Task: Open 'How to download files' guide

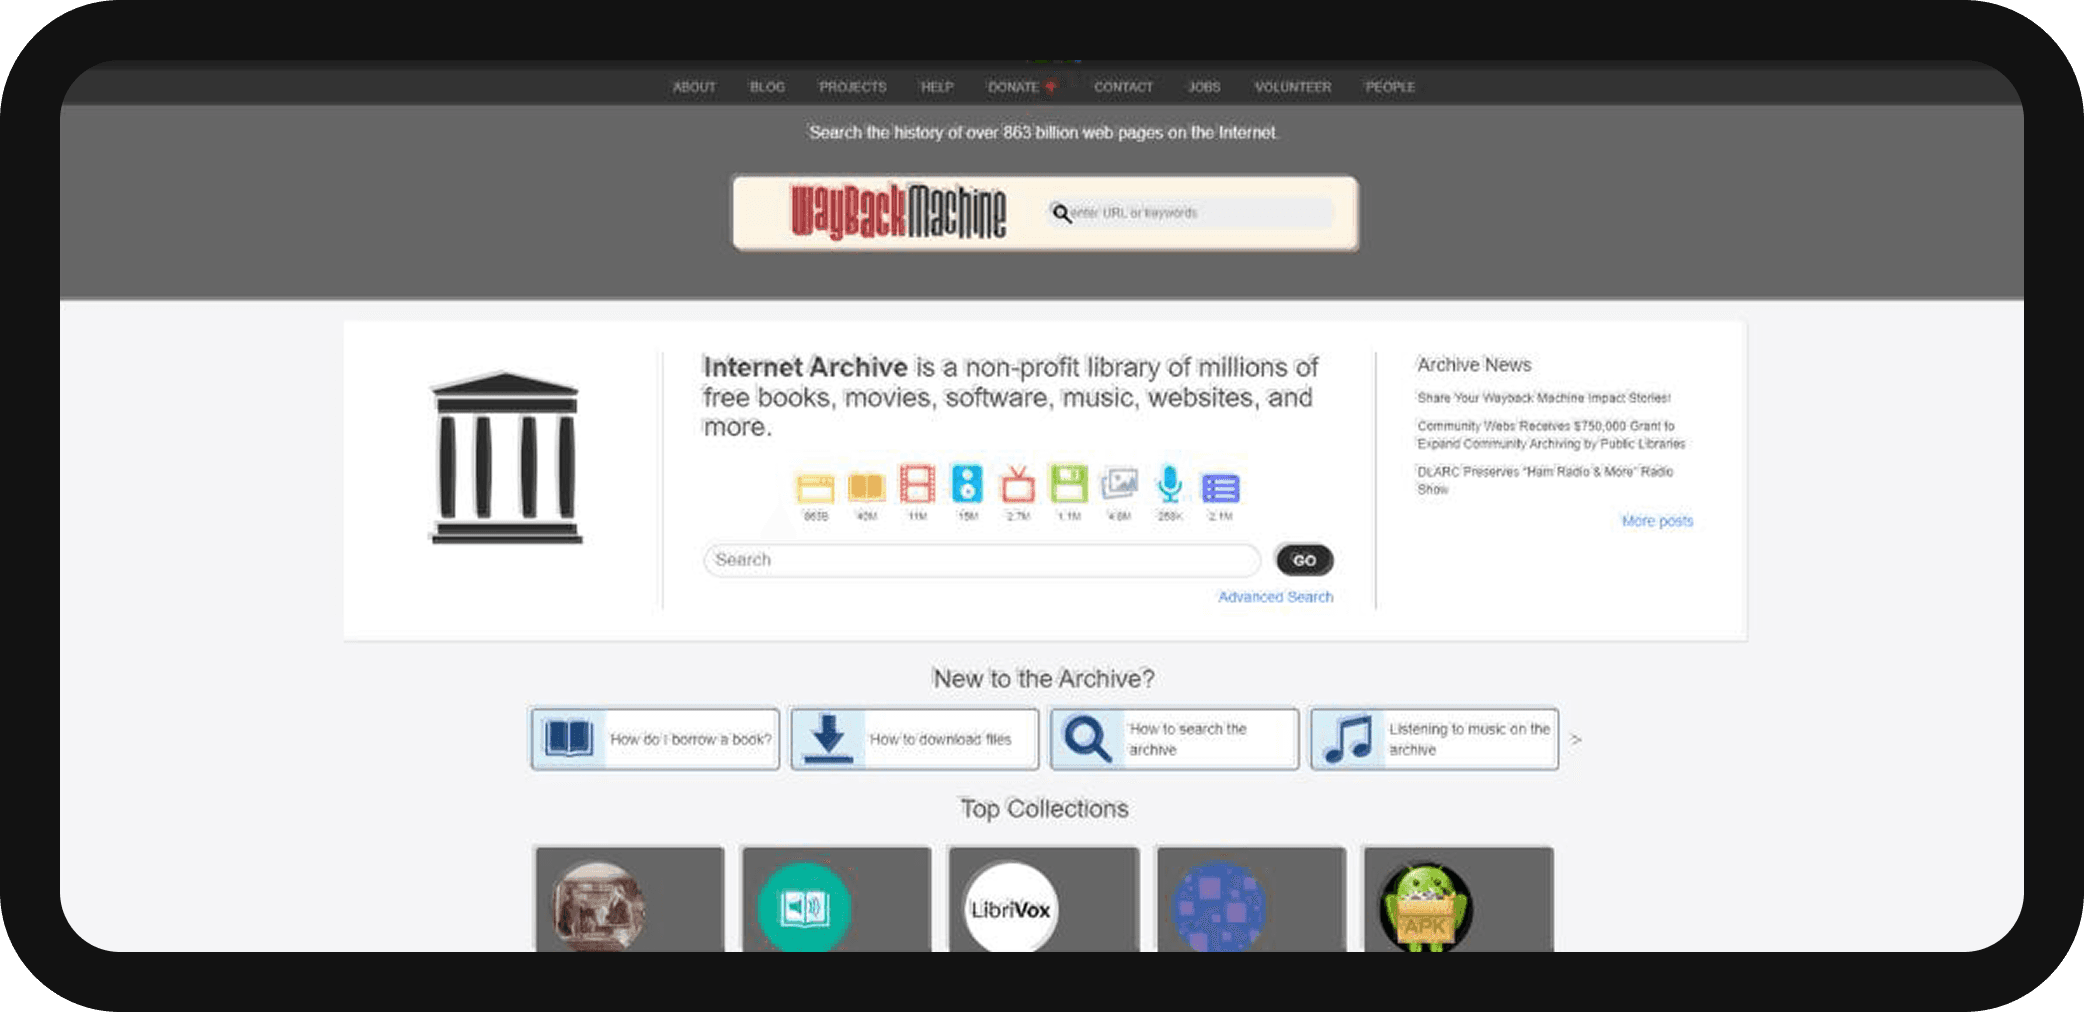Action: pyautogui.click(x=914, y=739)
